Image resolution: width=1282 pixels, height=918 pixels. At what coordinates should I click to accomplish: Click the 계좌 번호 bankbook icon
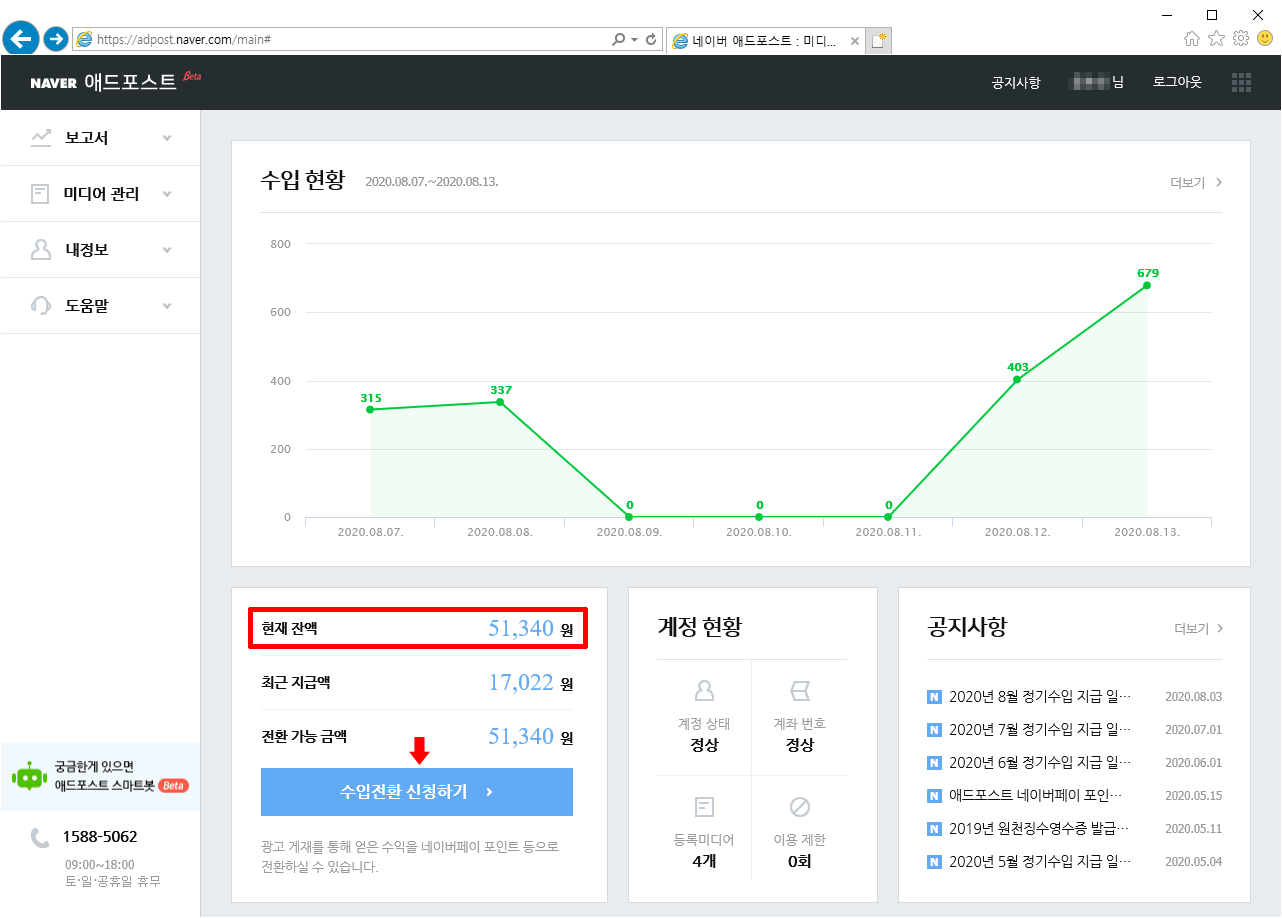[800, 691]
